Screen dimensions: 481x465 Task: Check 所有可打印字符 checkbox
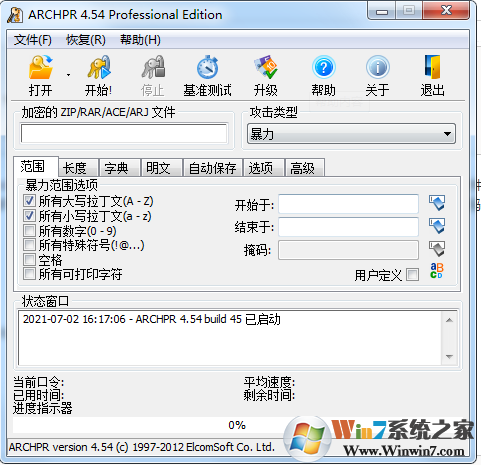[x=29, y=274]
